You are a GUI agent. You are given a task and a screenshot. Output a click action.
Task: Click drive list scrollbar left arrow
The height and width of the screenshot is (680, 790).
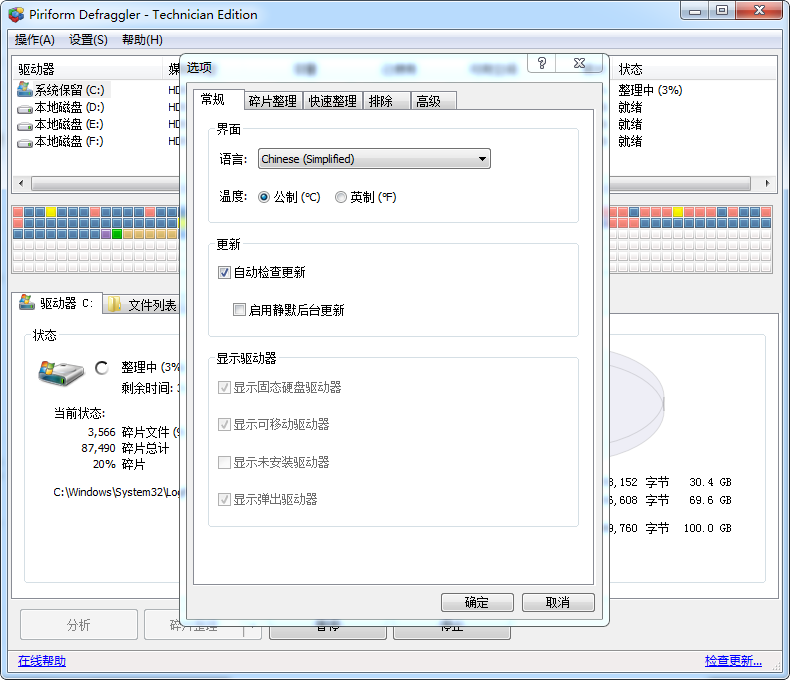21,183
